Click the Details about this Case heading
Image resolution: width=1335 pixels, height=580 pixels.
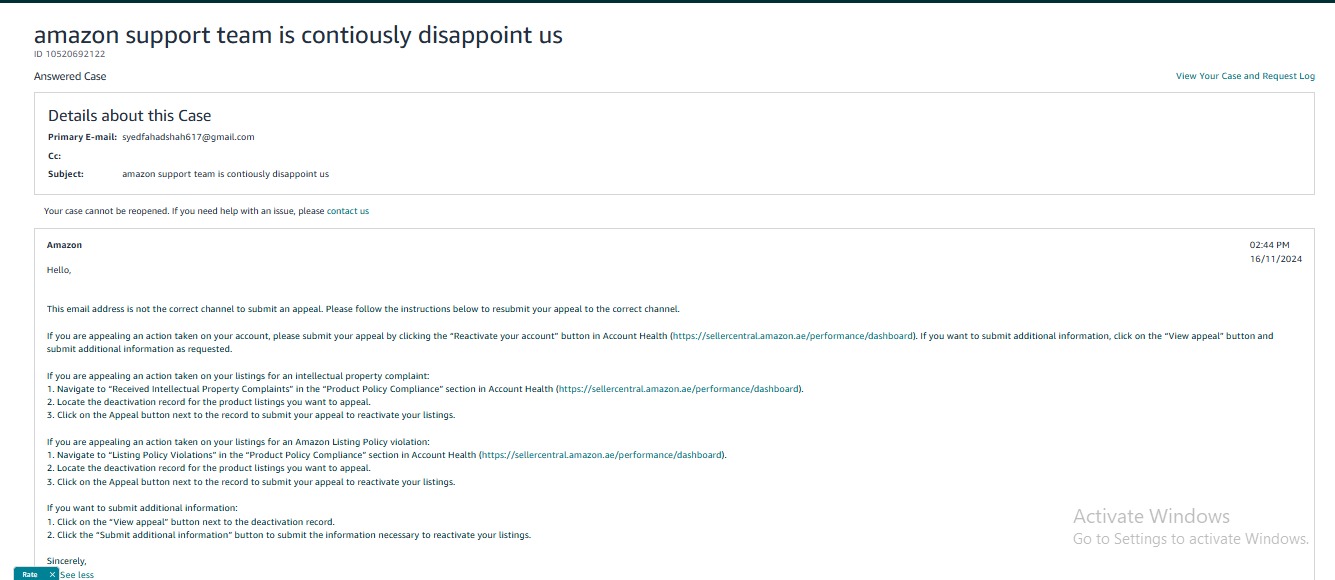coord(130,115)
